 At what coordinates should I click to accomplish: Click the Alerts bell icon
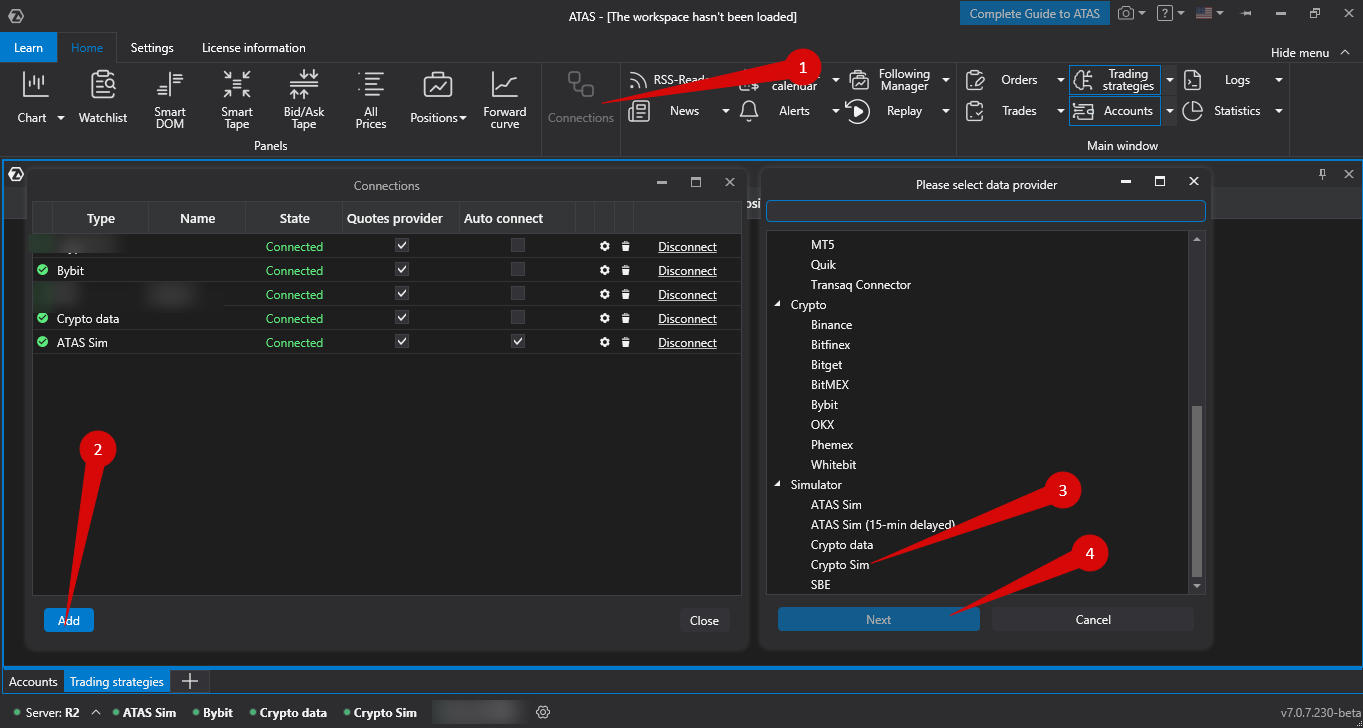point(749,111)
